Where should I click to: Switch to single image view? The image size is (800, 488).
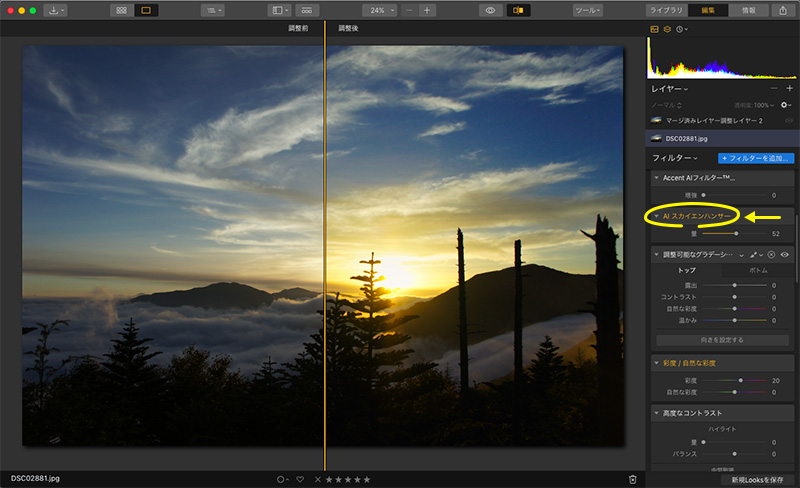click(146, 10)
